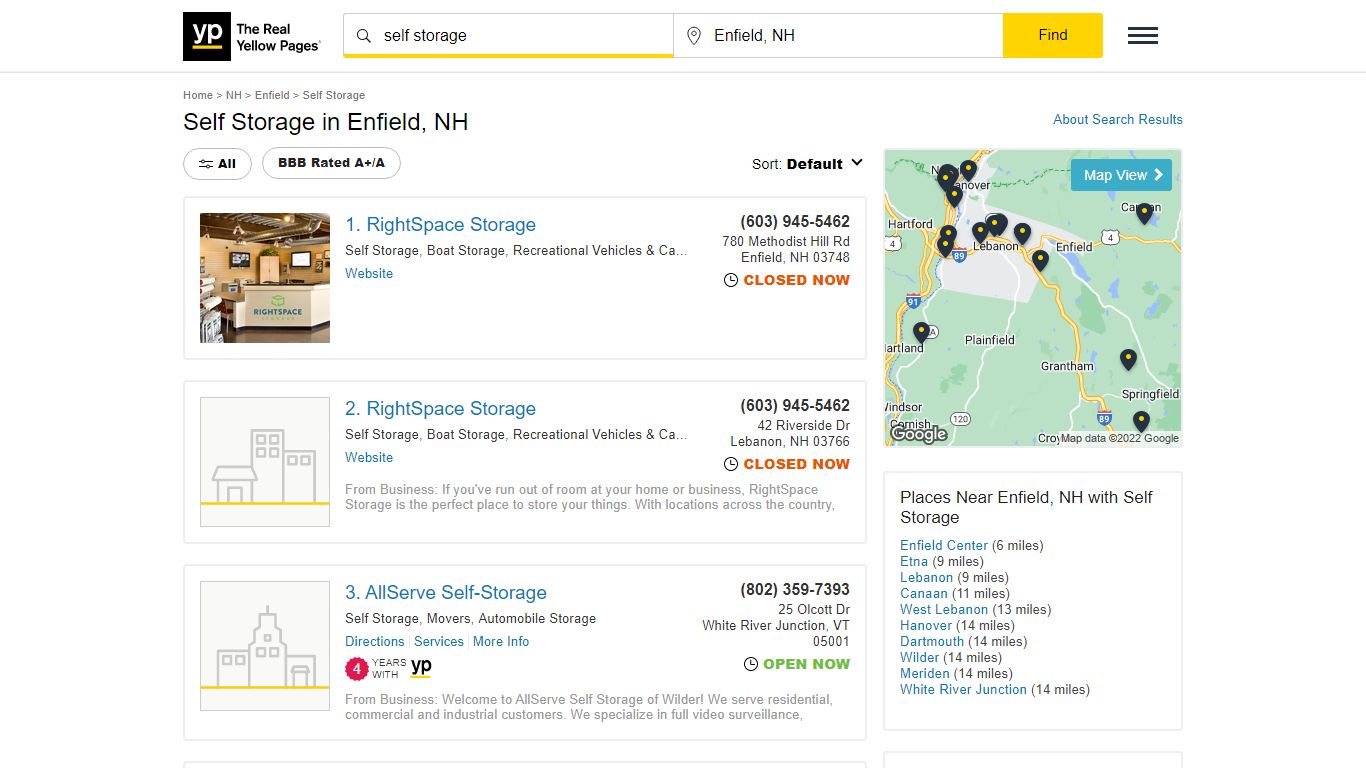Open Meriden nearby place link

point(924,673)
